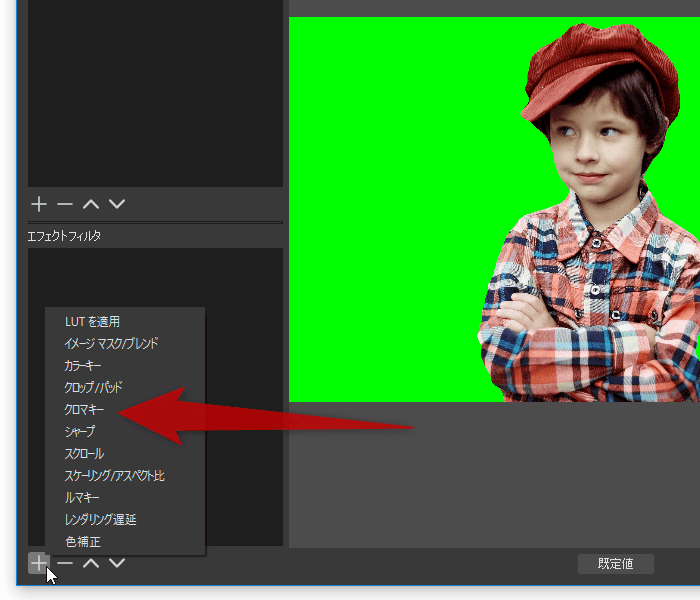Screen dimensions: 700x600
Task: Click the up arrow under the upper filter list
Action: click(91, 204)
